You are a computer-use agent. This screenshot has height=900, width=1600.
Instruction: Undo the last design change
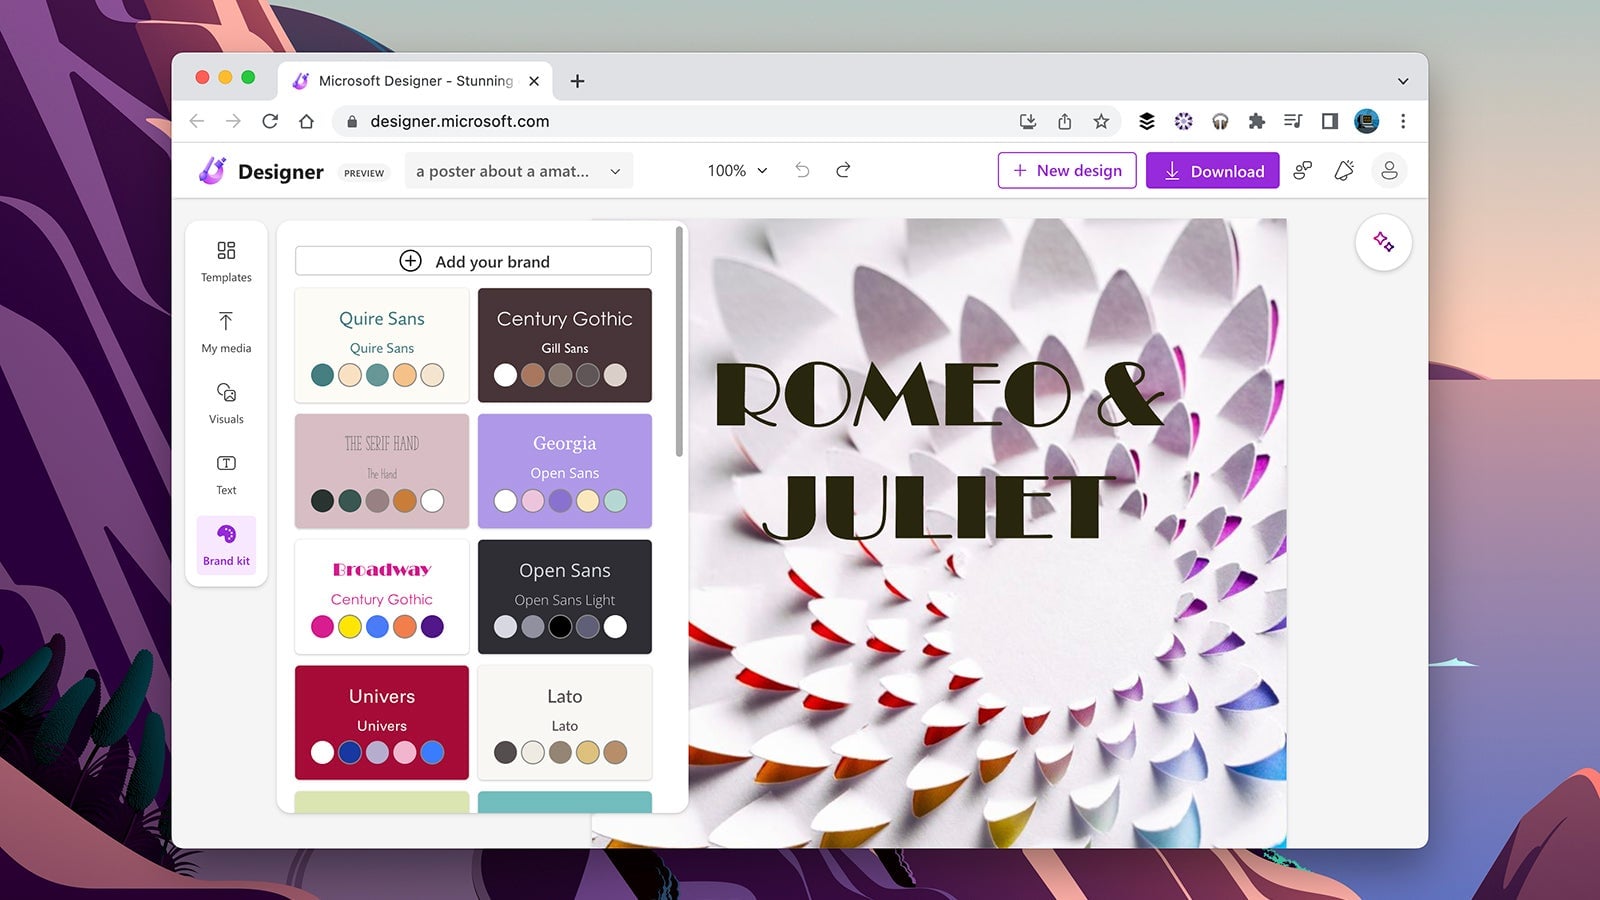pyautogui.click(x=802, y=170)
